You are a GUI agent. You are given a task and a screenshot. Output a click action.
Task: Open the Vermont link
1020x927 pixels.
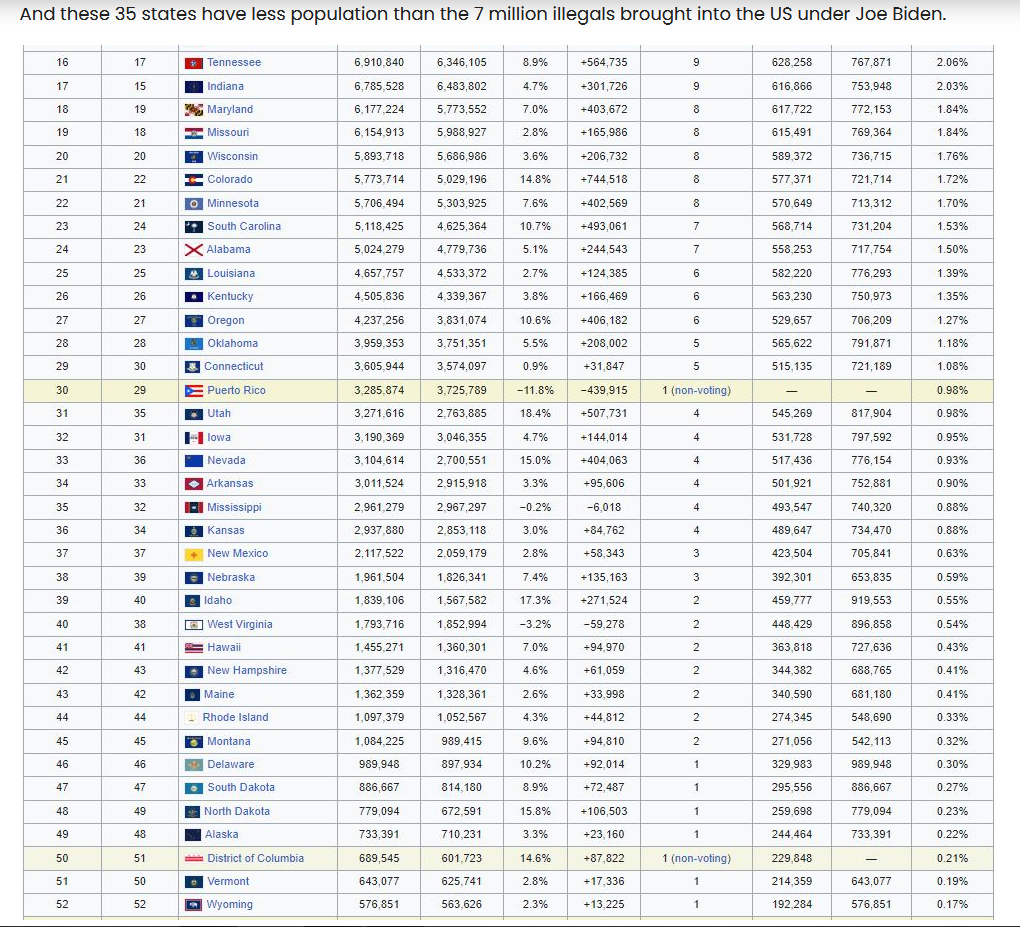click(228, 881)
